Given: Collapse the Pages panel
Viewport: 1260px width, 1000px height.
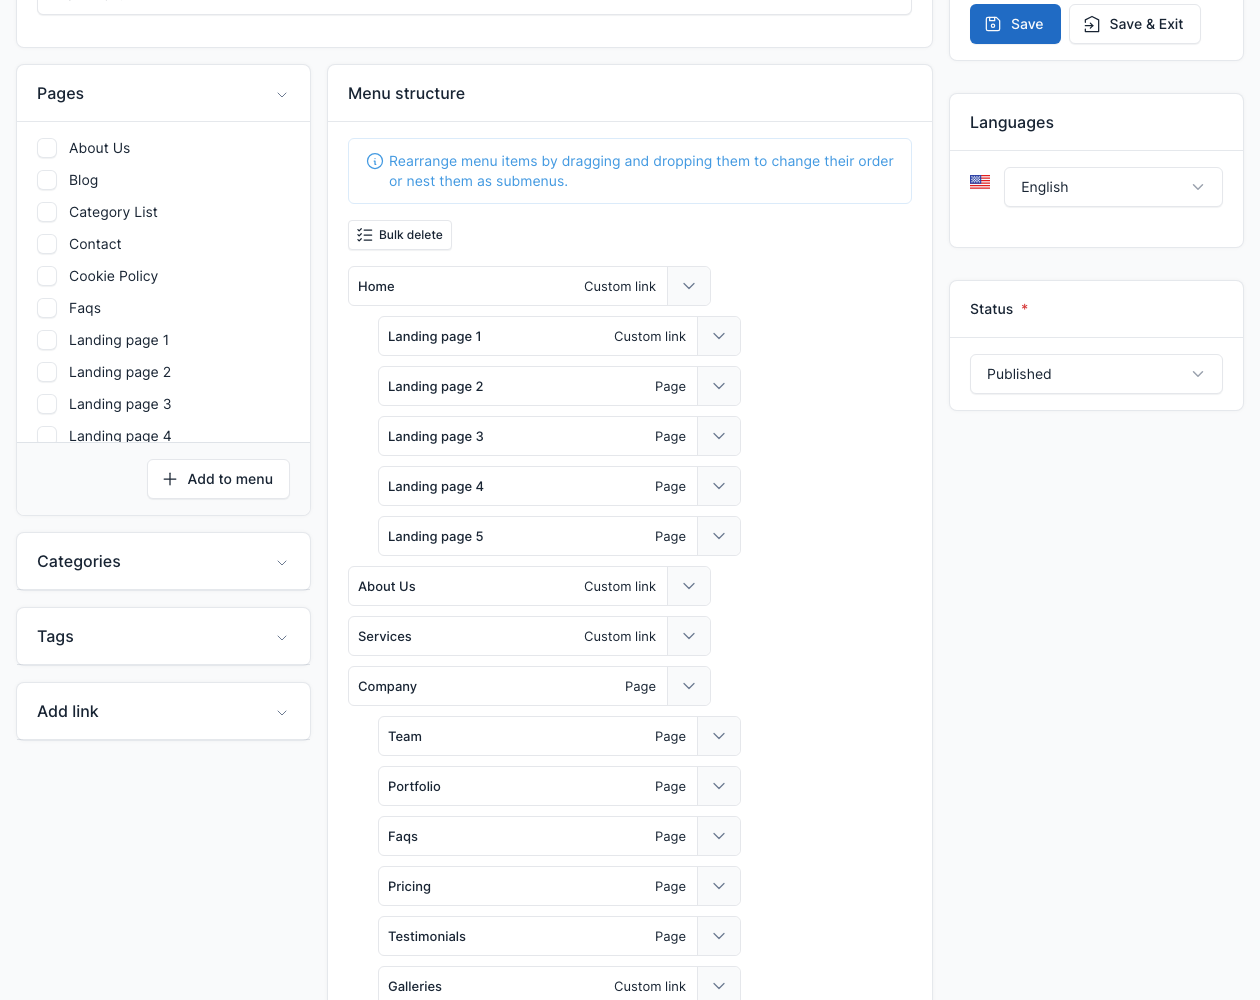Looking at the screenshot, I should point(282,94).
